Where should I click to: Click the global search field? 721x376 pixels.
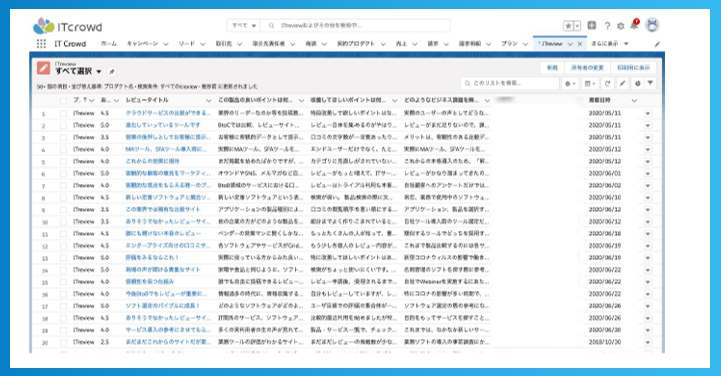pos(356,25)
